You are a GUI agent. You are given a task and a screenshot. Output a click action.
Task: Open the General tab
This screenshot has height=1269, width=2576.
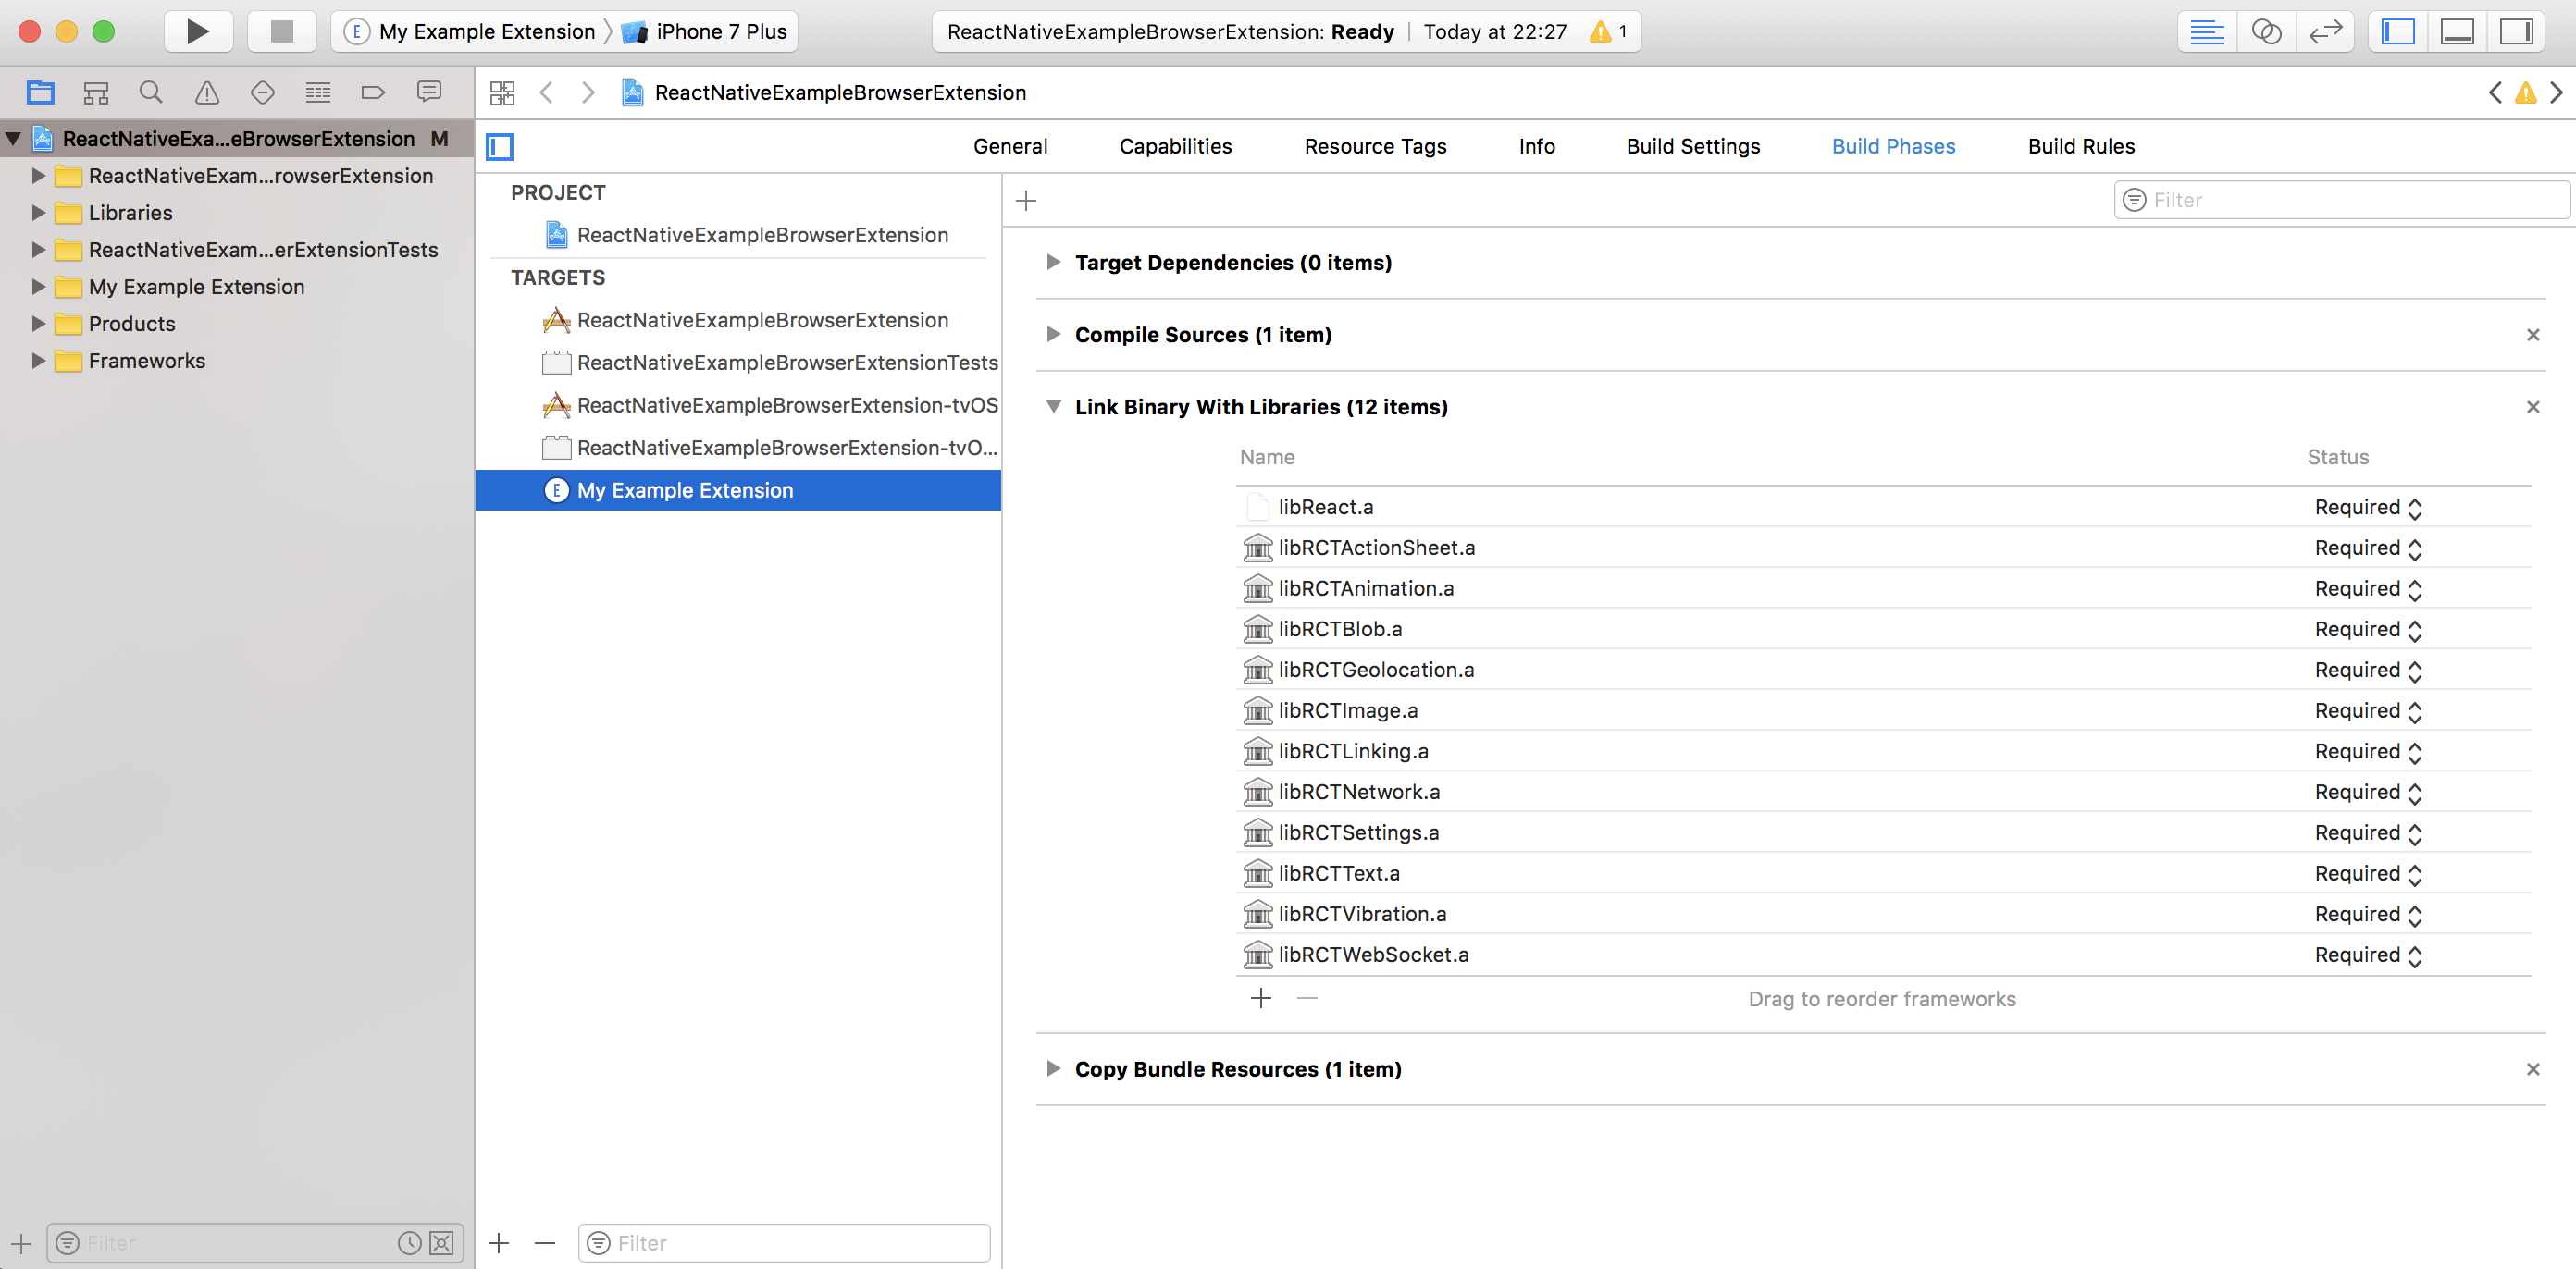point(1010,146)
